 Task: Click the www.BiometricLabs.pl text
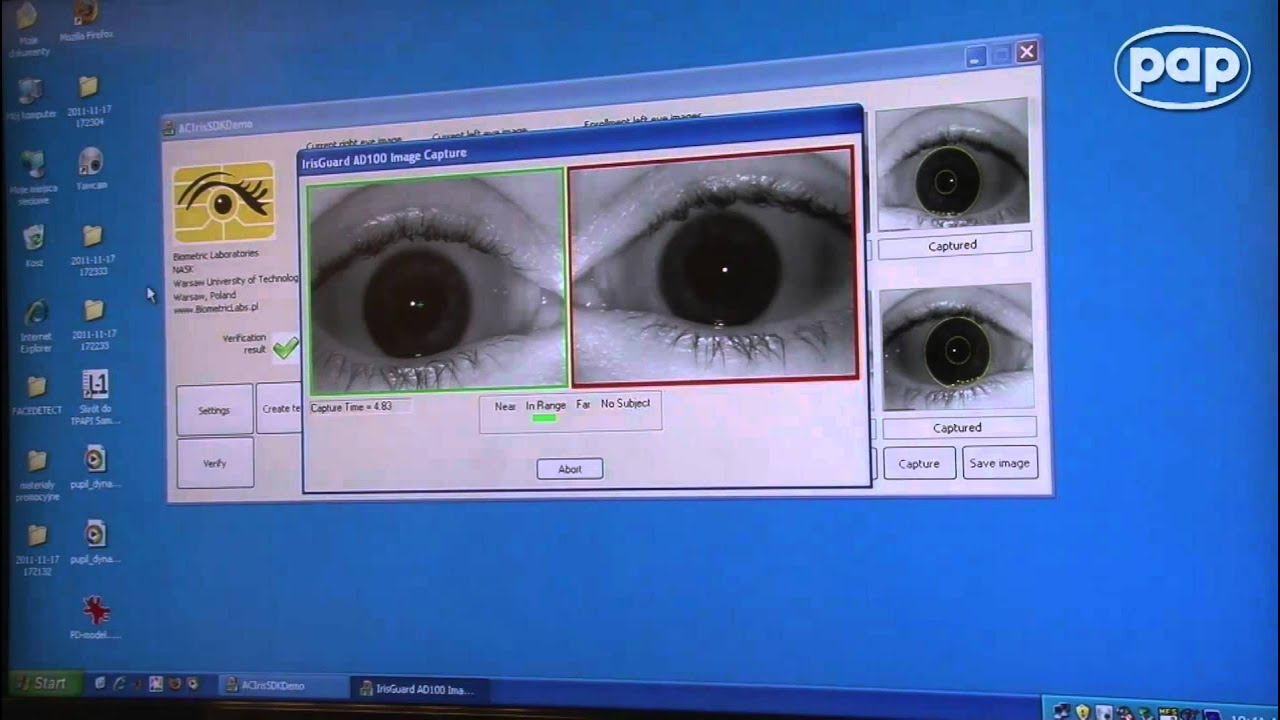coord(215,309)
